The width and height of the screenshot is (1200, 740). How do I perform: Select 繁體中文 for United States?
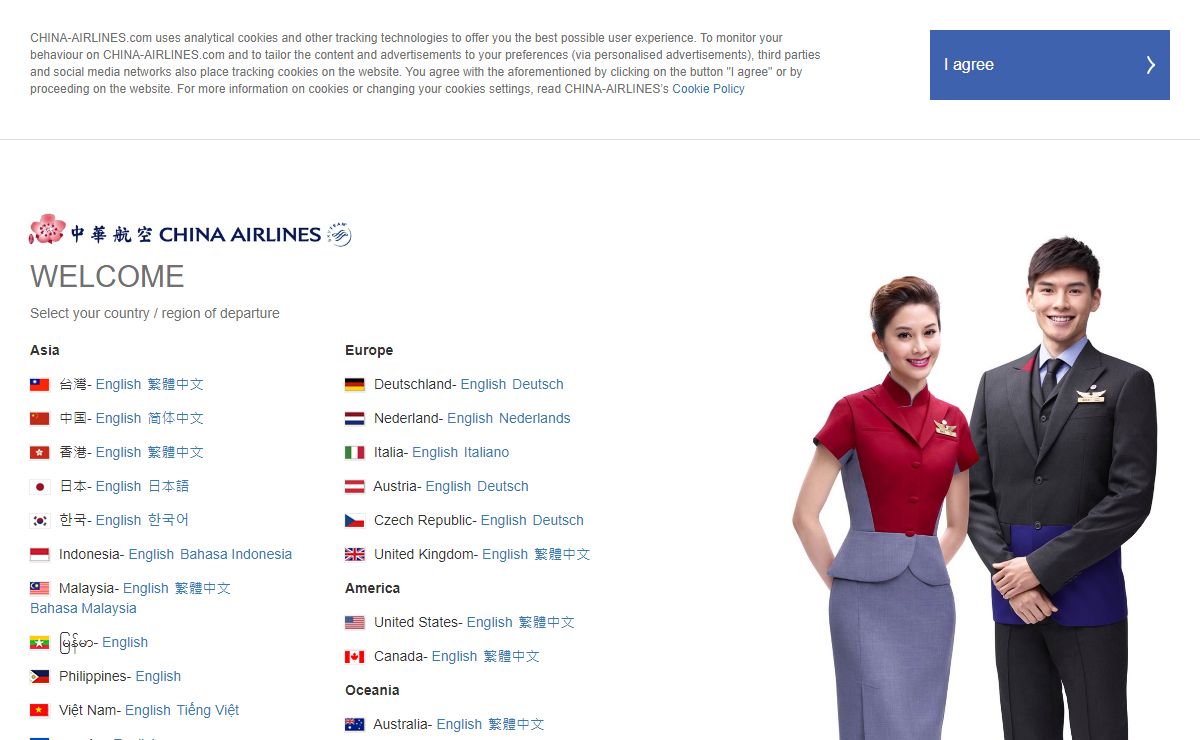(547, 622)
